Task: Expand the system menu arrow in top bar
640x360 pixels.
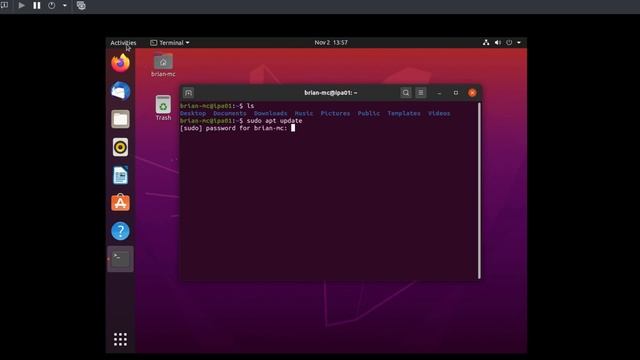Action: click(519, 42)
